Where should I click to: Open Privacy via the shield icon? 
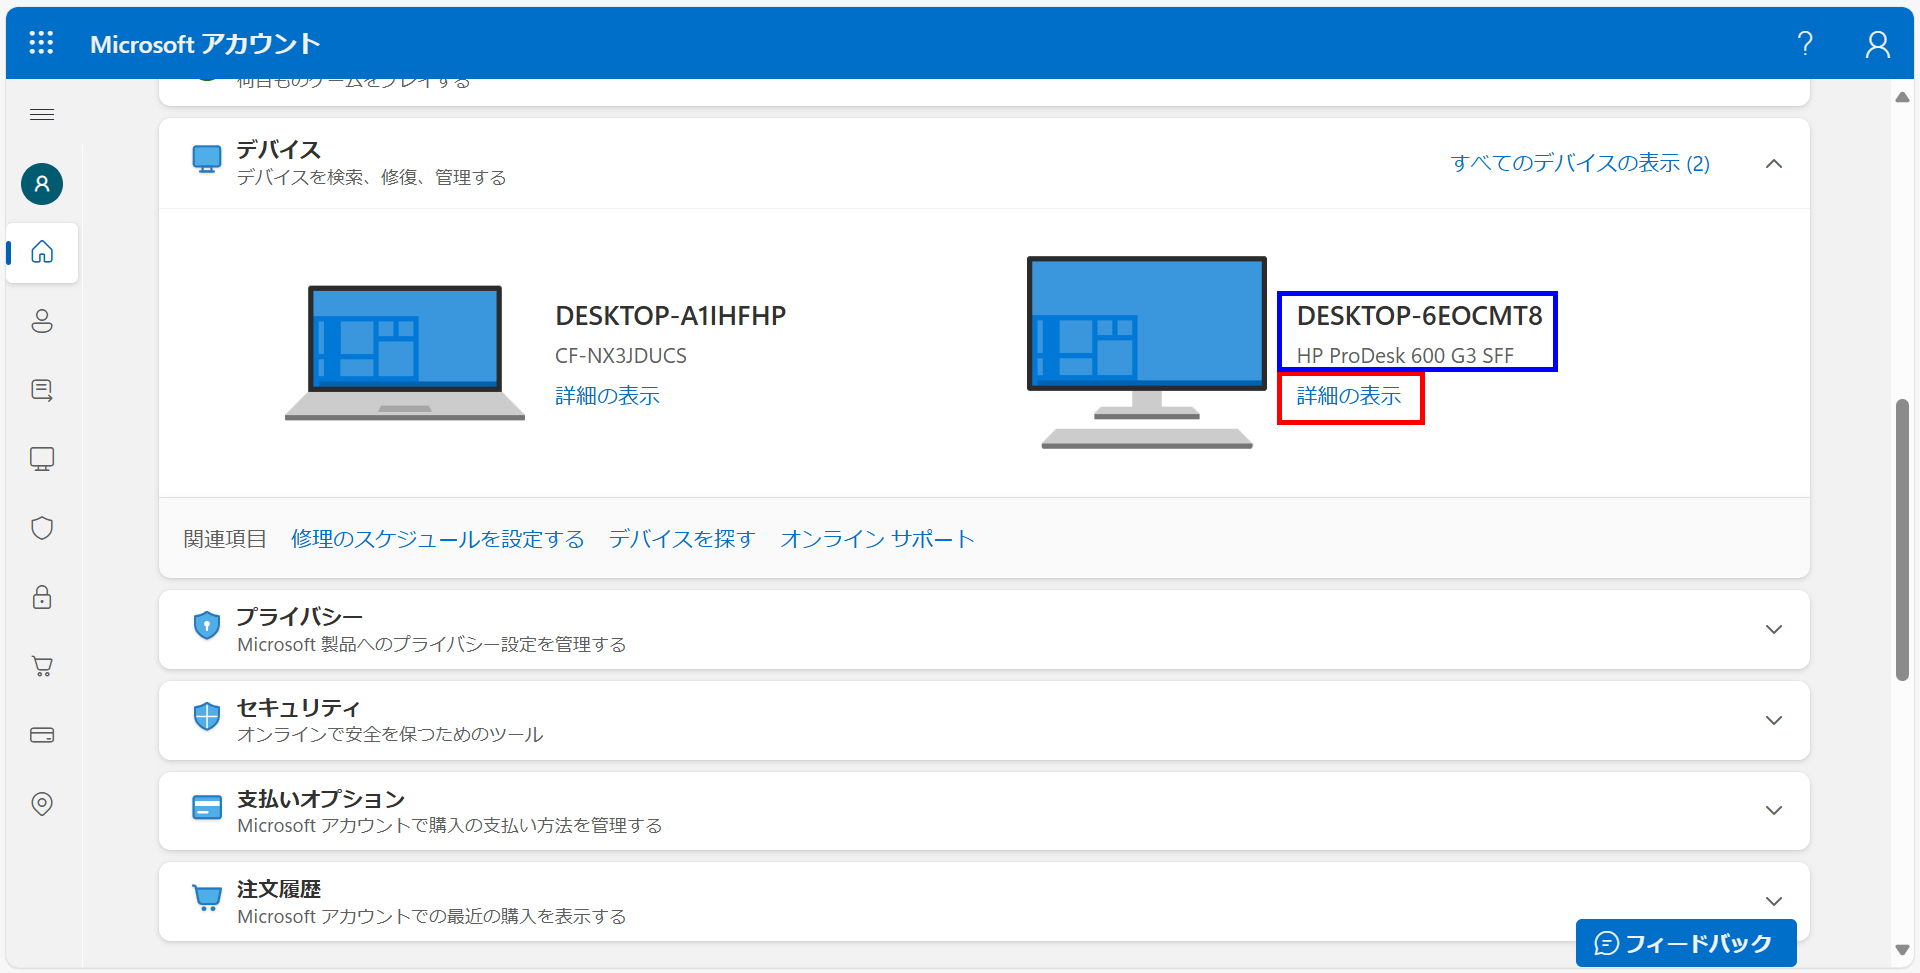[41, 528]
